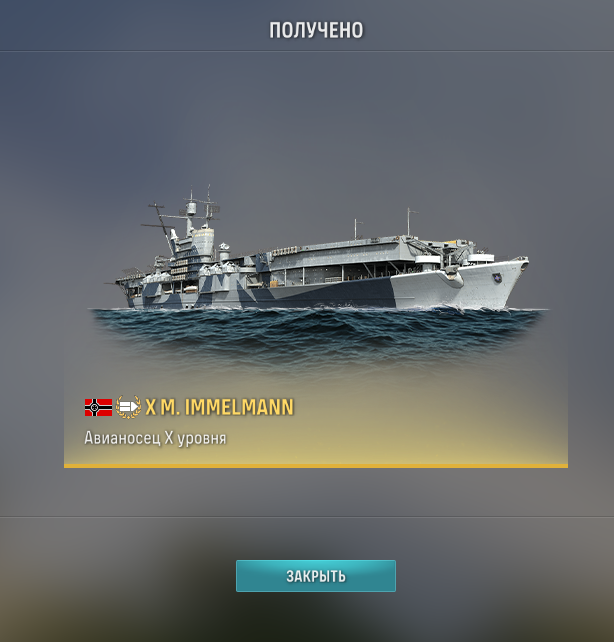
Task: Close the reward window with ЗАКРЫТЬ button
Action: (316, 576)
